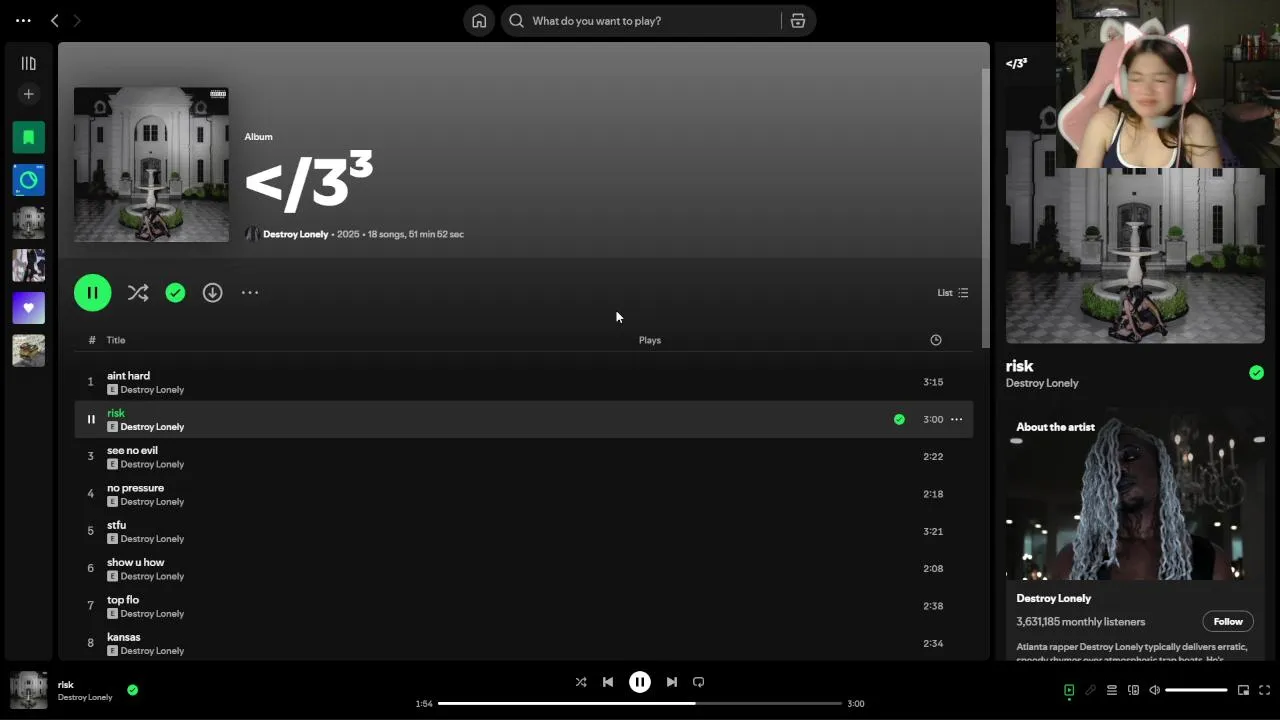Open the Browse icon in search bar
Screen dimensions: 1280x720
coord(798,20)
